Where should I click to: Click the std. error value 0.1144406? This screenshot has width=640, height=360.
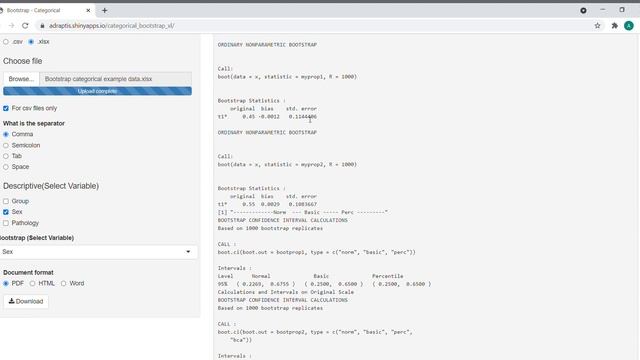[302, 117]
